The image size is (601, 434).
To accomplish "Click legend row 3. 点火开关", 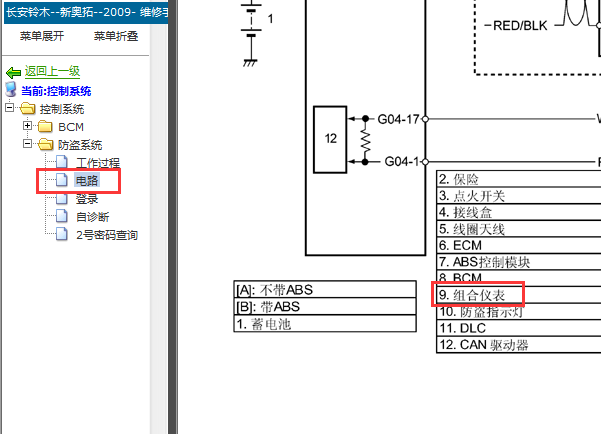I will click(x=519, y=196).
